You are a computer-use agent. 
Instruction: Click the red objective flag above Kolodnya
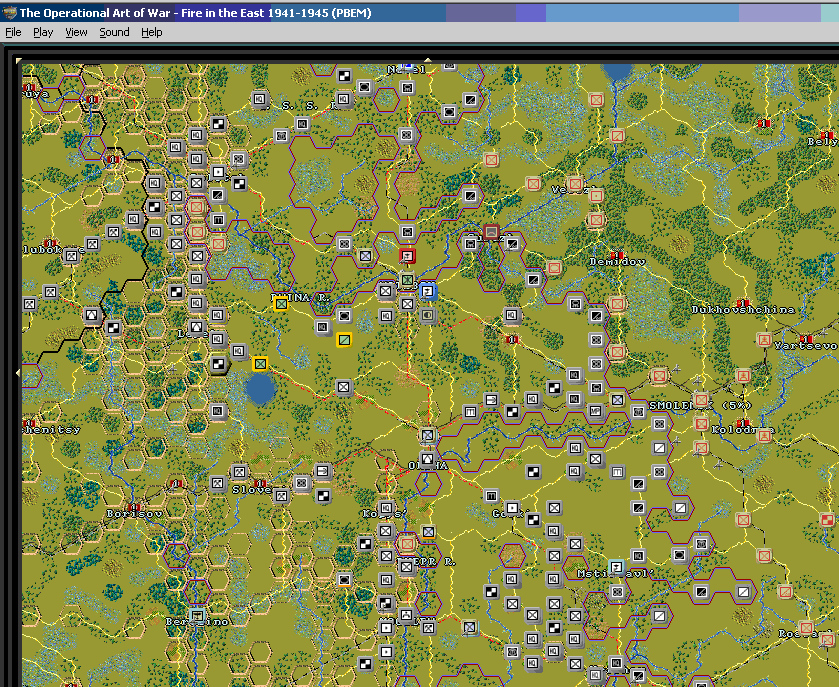(x=742, y=423)
